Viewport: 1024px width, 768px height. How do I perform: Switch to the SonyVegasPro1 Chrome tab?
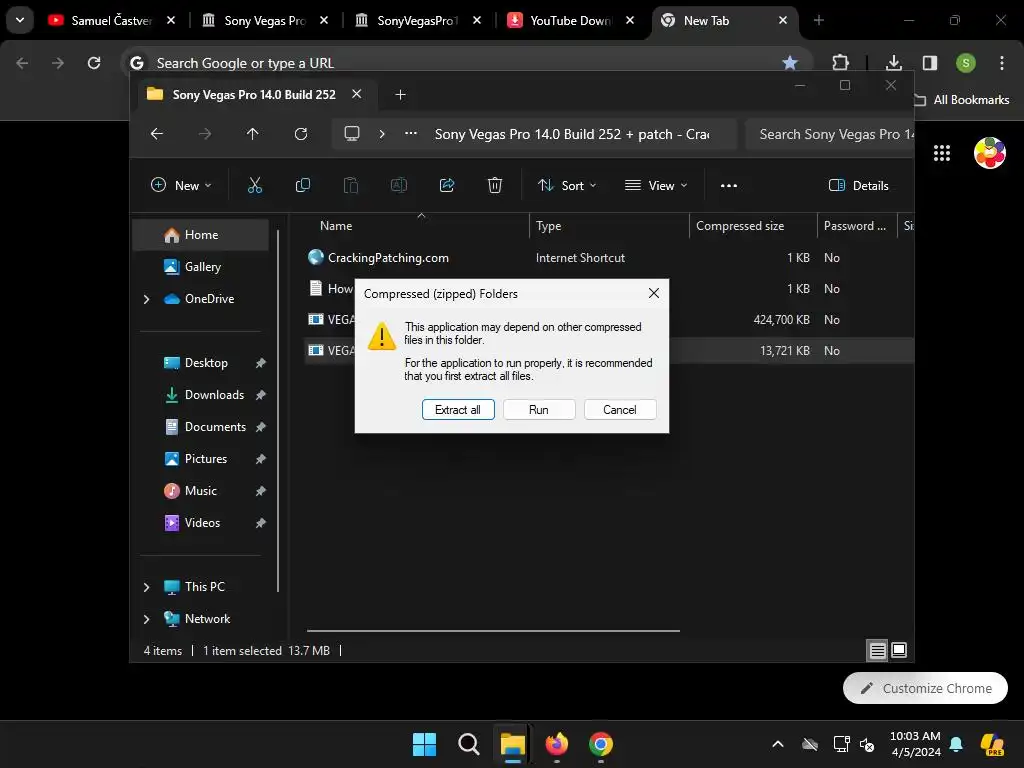coord(419,21)
